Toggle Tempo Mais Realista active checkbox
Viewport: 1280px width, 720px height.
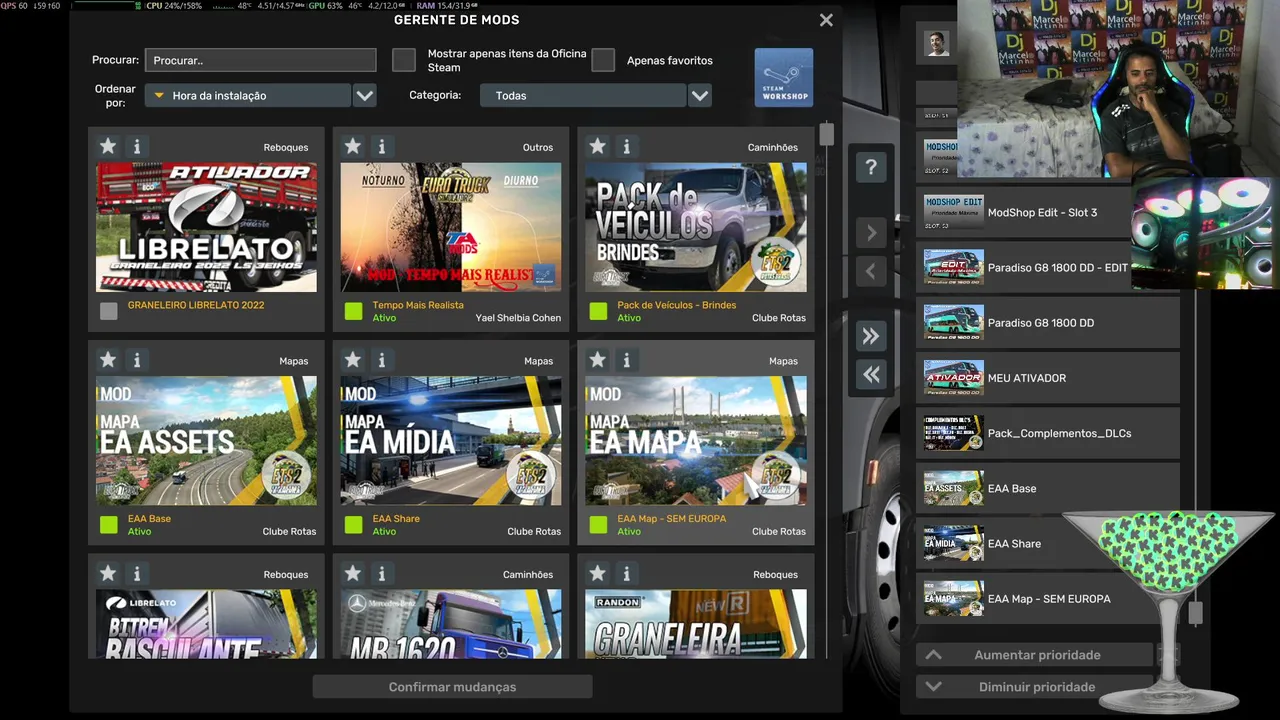tap(353, 311)
